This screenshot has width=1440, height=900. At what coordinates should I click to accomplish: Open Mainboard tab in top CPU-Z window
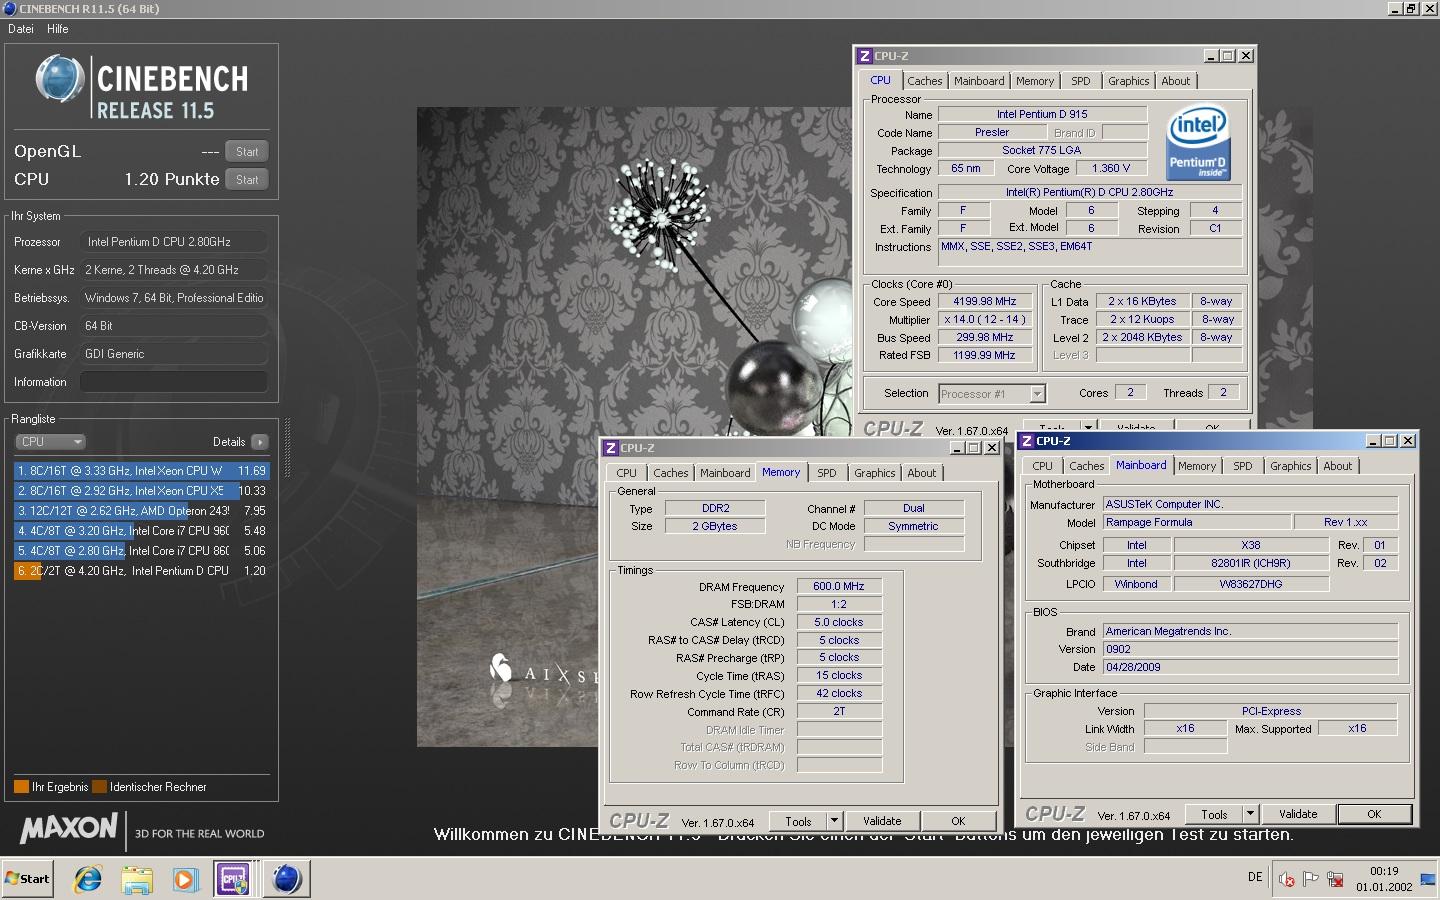click(x=979, y=82)
